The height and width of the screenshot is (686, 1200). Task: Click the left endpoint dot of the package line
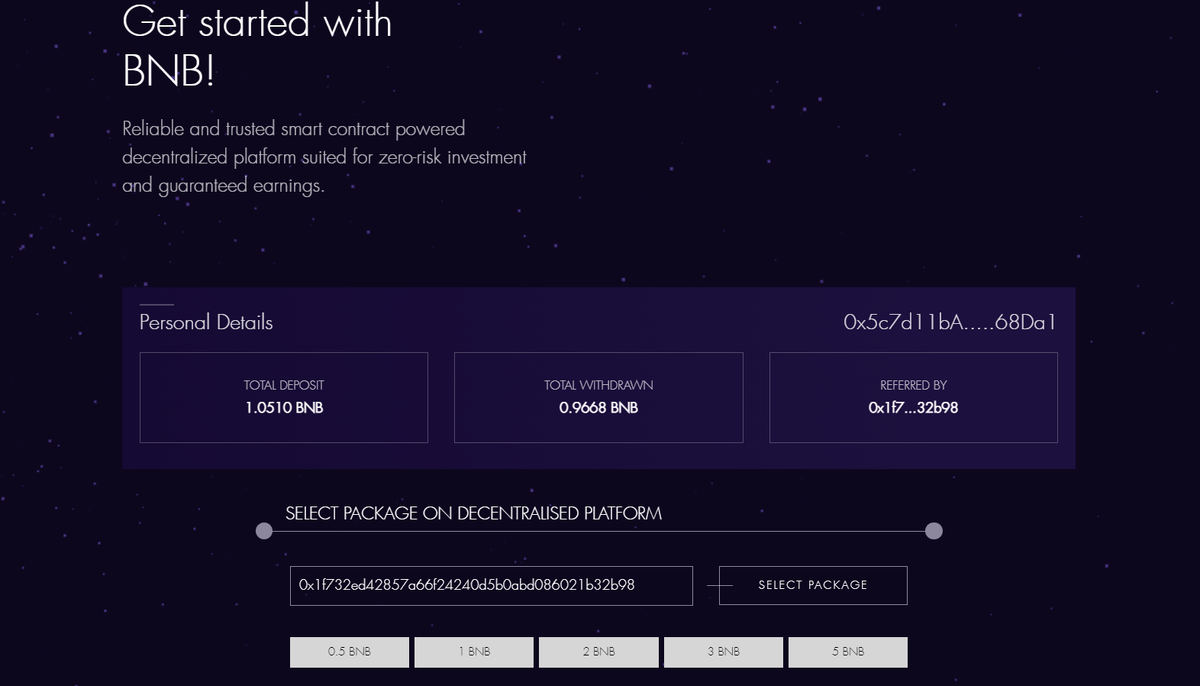(x=264, y=531)
